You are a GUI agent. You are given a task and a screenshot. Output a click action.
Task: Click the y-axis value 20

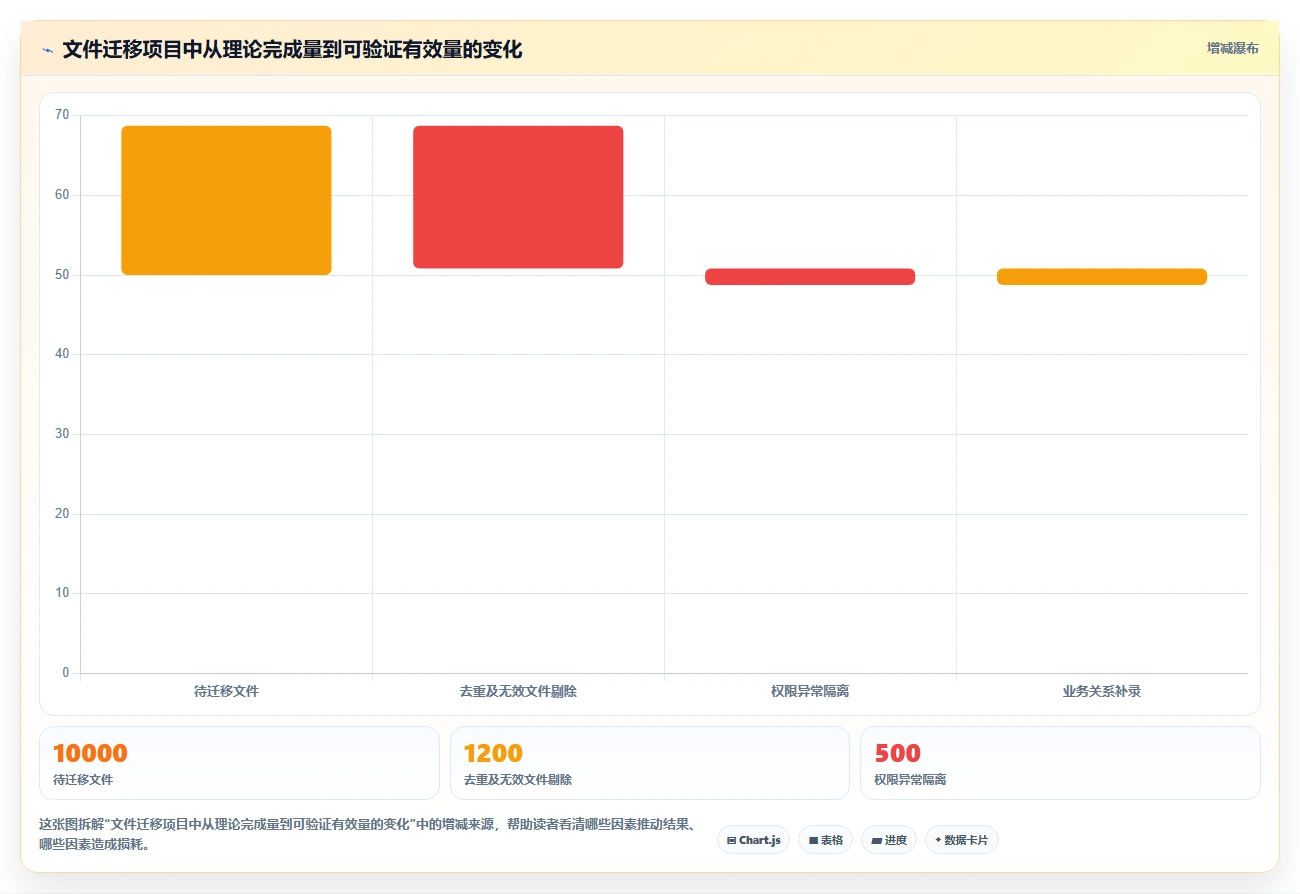click(62, 514)
